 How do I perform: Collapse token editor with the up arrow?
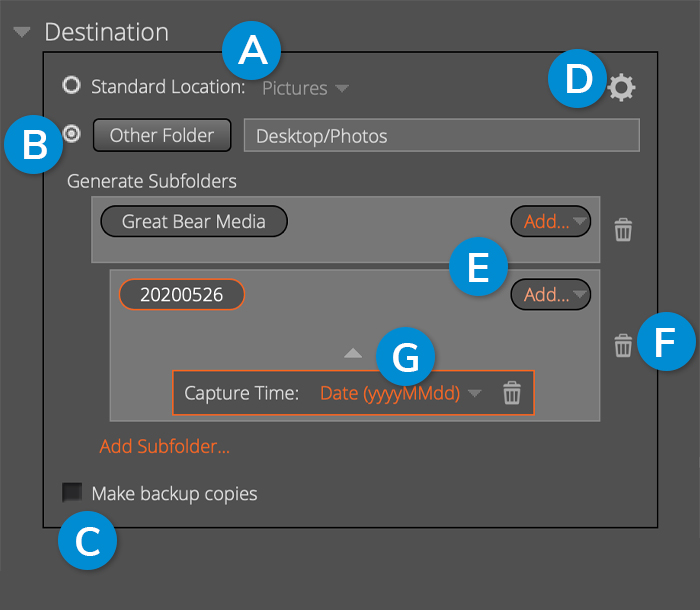[x=353, y=353]
